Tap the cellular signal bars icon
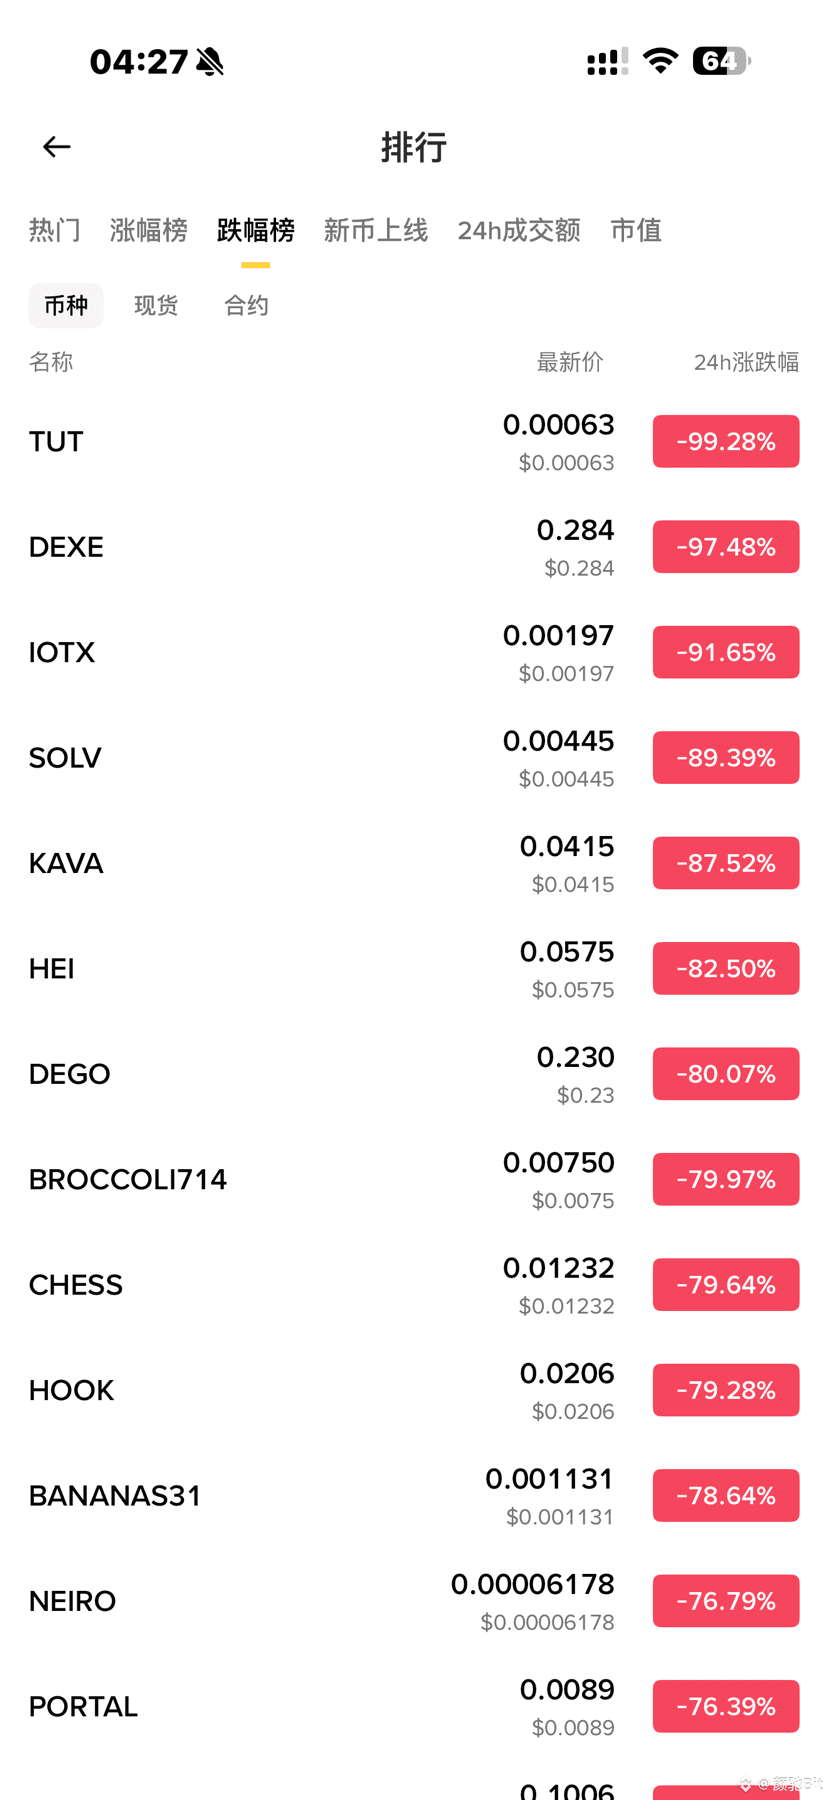This screenshot has height=1800, width=828. point(607,62)
